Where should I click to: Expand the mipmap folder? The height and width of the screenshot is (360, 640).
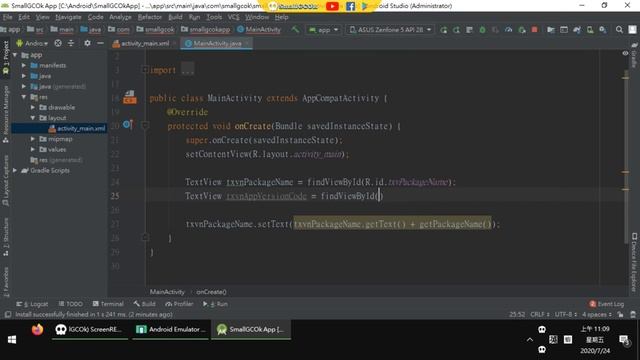[x=33, y=139]
